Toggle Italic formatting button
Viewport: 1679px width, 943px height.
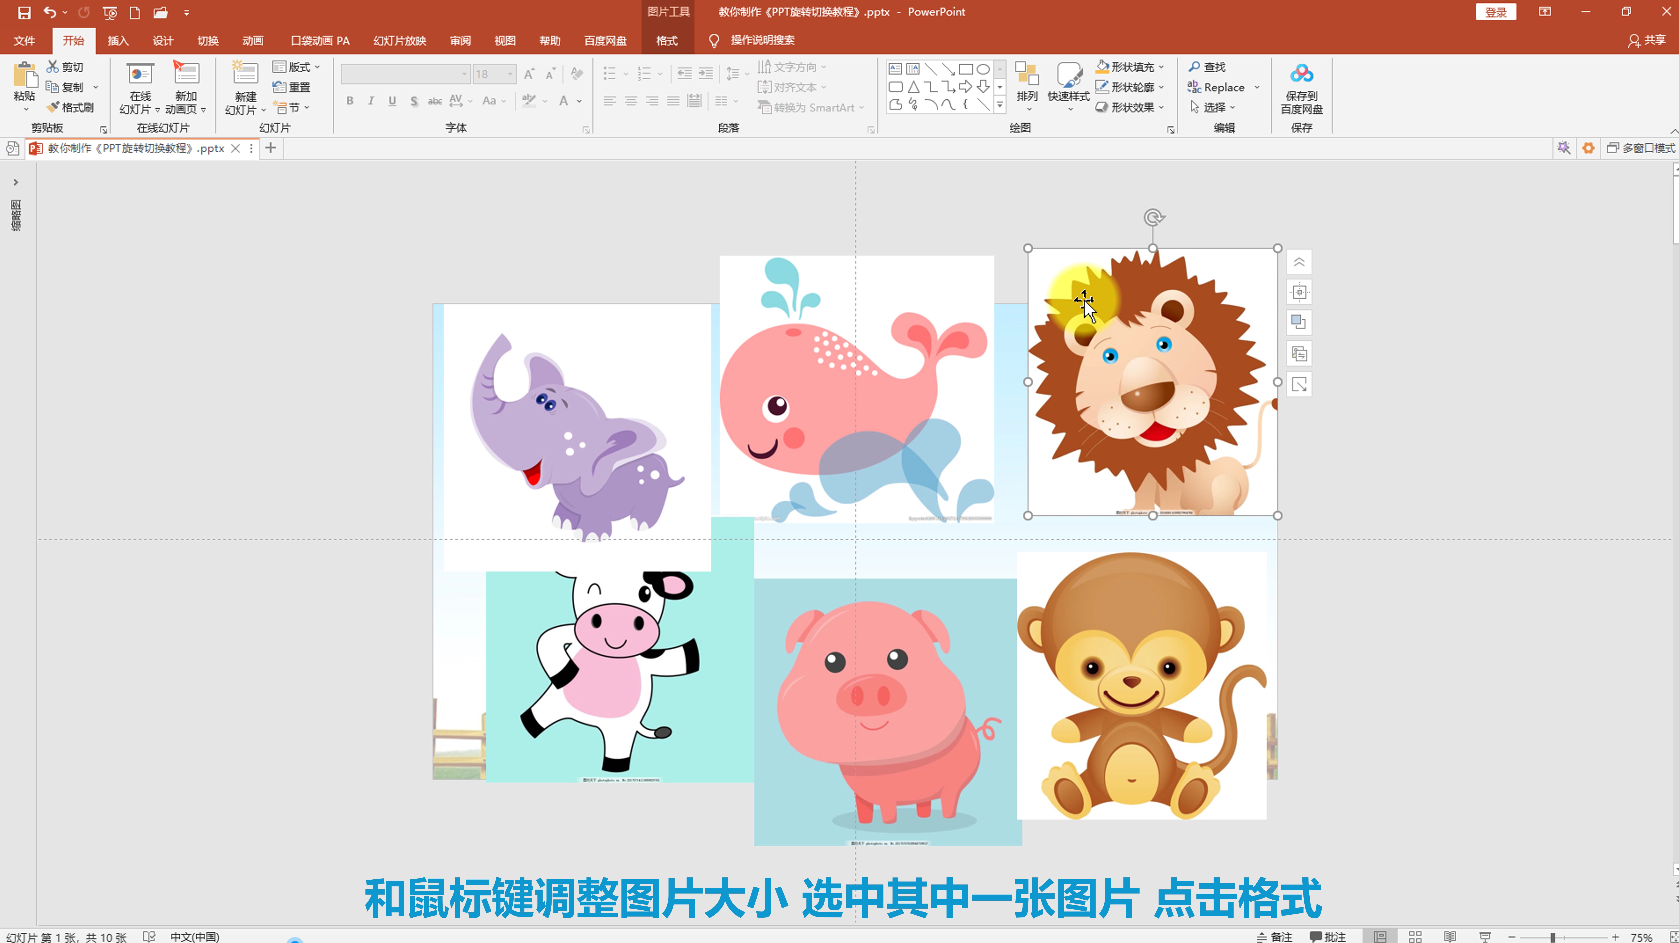click(x=371, y=101)
